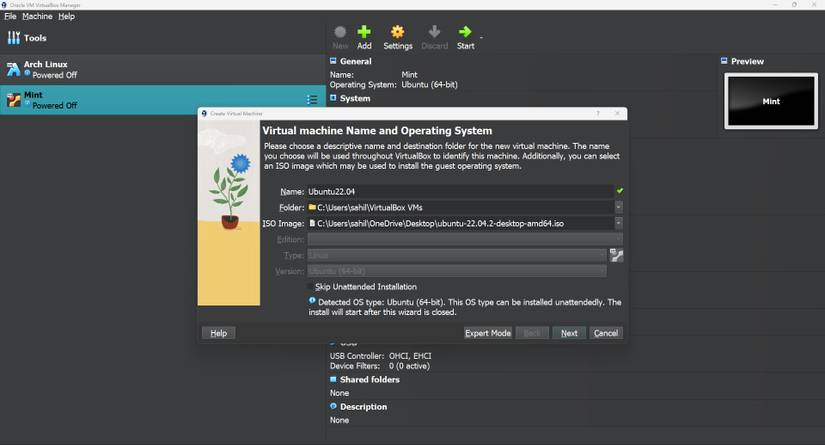Click the New toolbar icon

(x=340, y=32)
